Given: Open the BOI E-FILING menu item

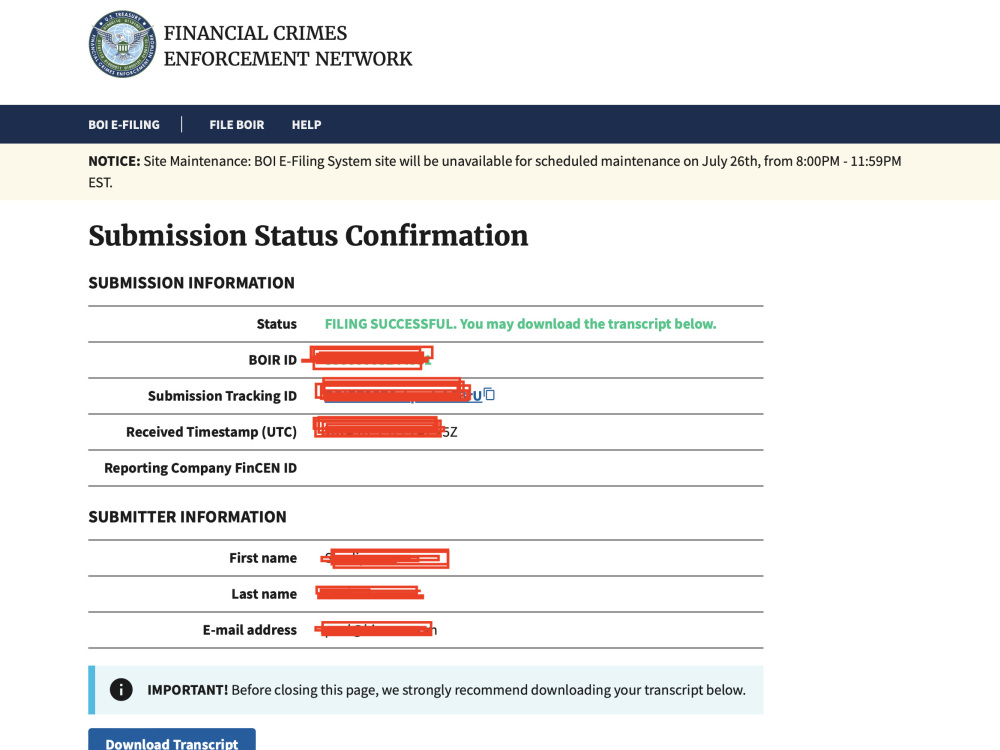Looking at the screenshot, I should coord(124,124).
